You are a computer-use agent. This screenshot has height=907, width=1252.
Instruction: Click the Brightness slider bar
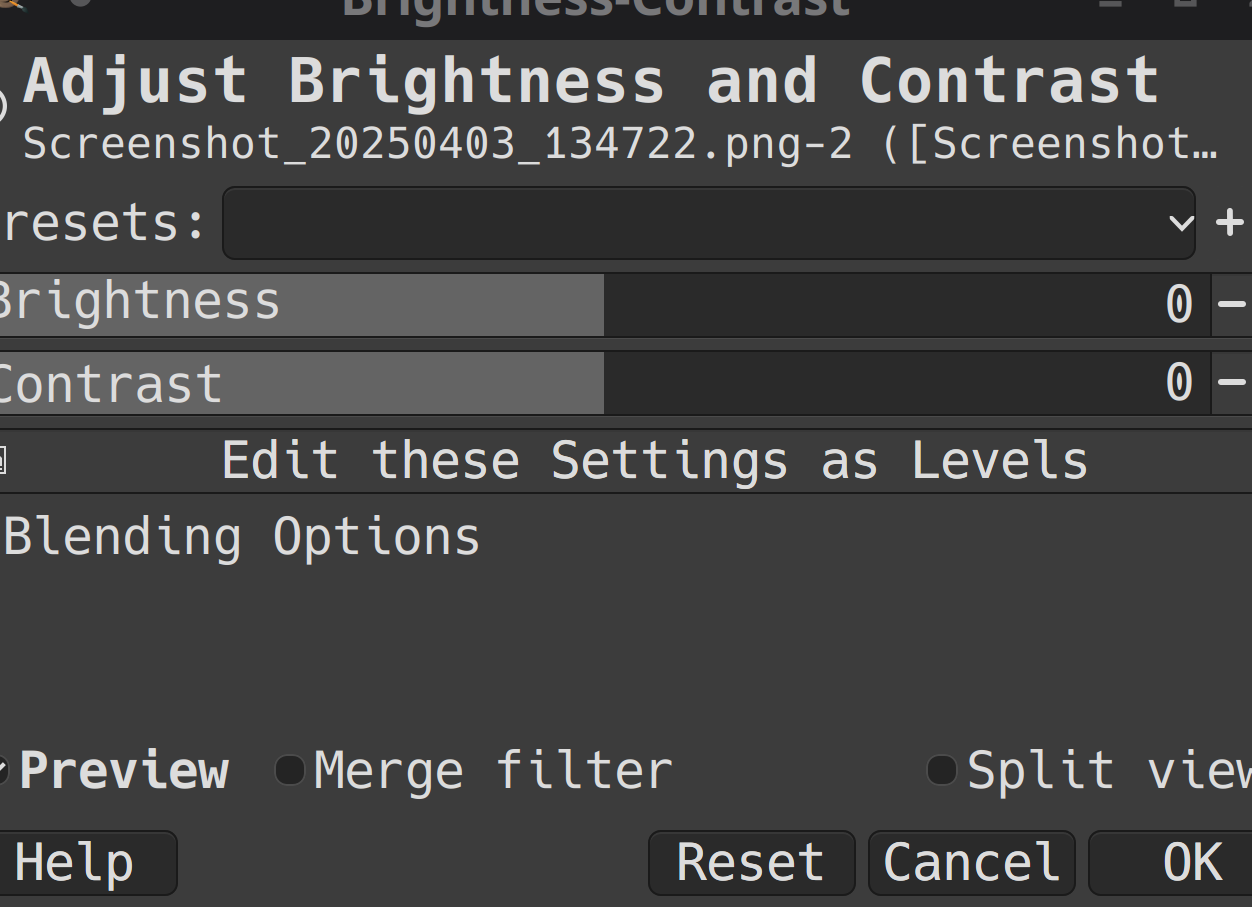(604, 303)
